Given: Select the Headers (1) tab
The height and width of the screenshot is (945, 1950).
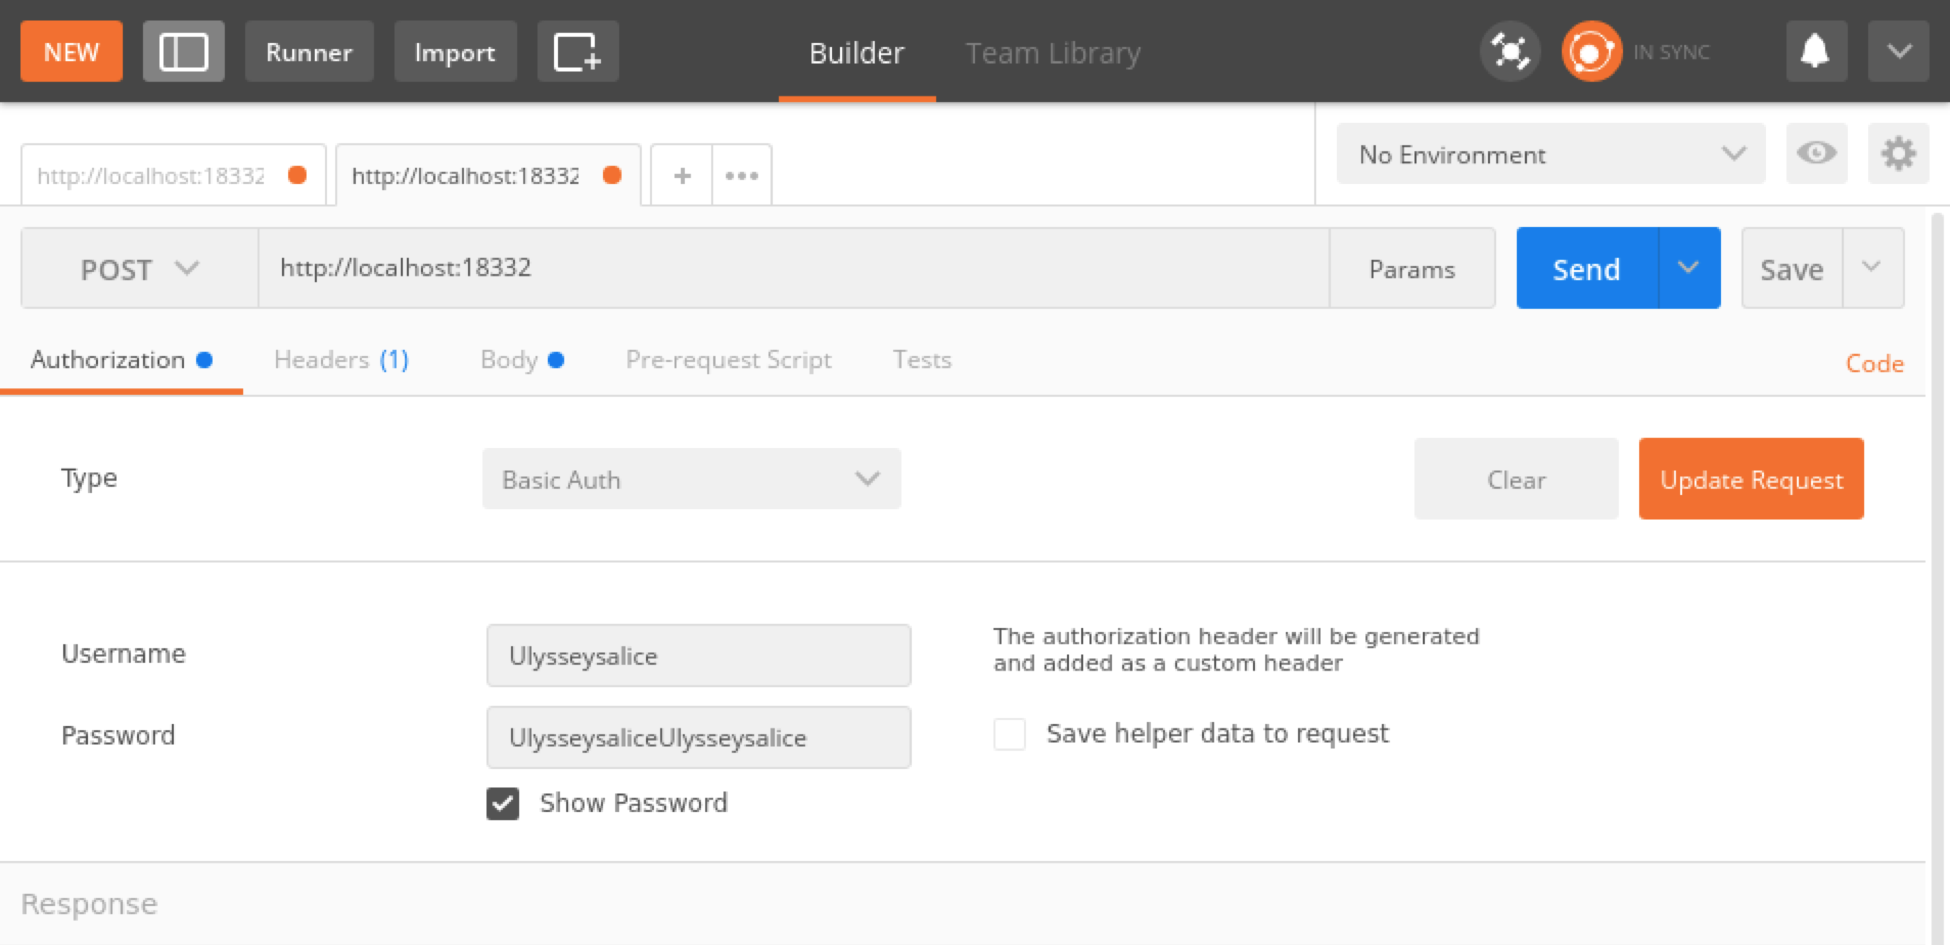Looking at the screenshot, I should click(341, 360).
